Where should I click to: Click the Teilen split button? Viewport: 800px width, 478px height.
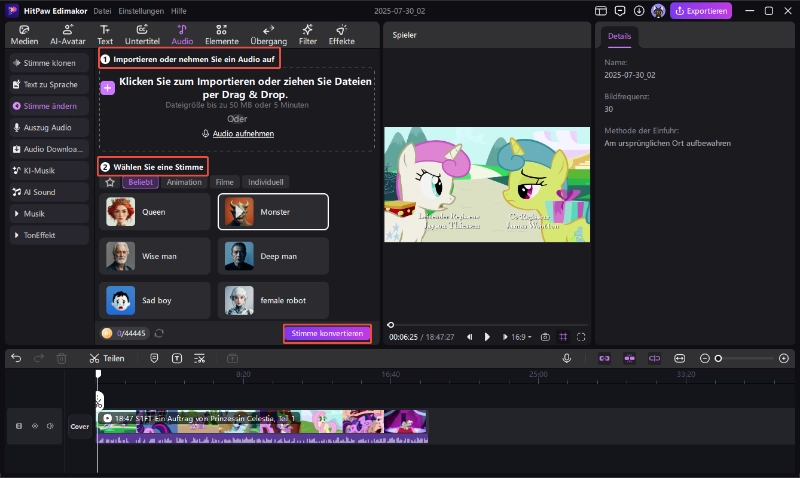[107, 358]
